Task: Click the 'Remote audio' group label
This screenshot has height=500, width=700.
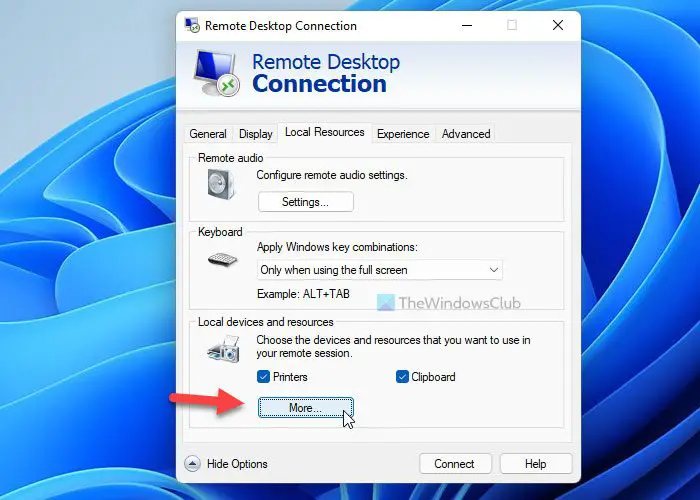Action: tap(230, 158)
